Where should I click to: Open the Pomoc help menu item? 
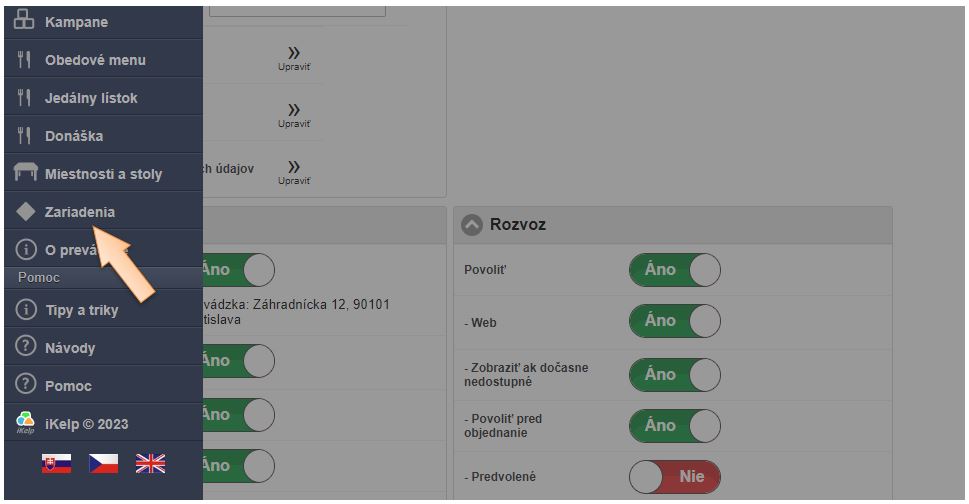coord(68,386)
